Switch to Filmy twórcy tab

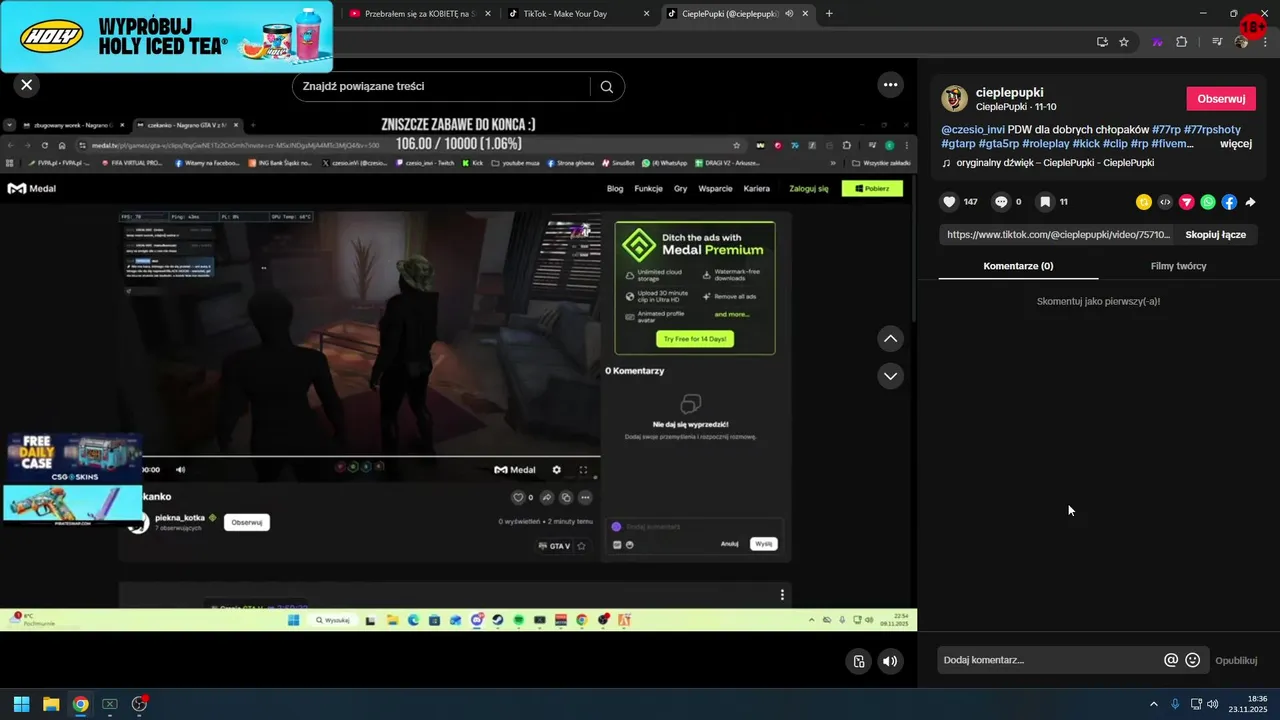1178,266
